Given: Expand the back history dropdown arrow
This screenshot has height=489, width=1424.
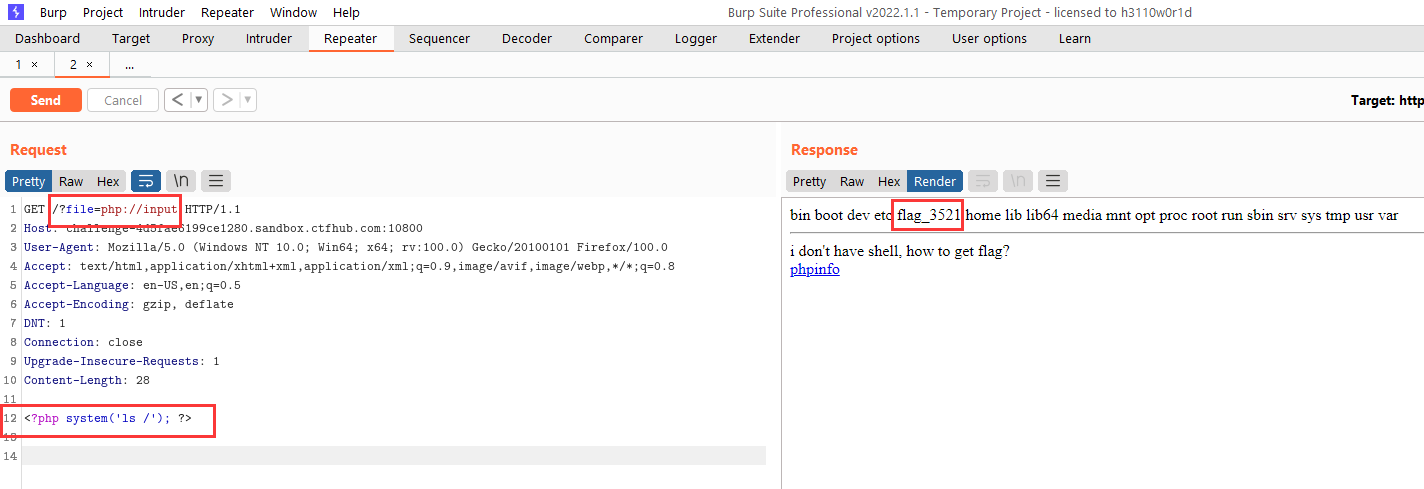Looking at the screenshot, I should coord(199,100).
